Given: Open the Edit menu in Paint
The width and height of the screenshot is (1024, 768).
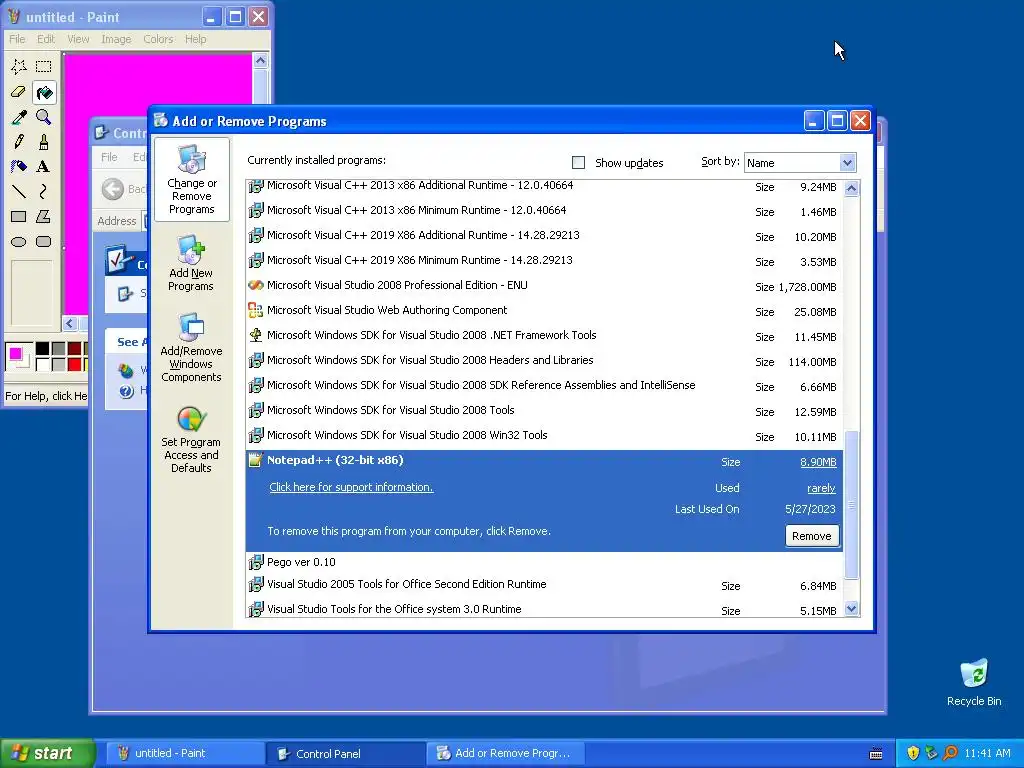Looking at the screenshot, I should click(46, 39).
